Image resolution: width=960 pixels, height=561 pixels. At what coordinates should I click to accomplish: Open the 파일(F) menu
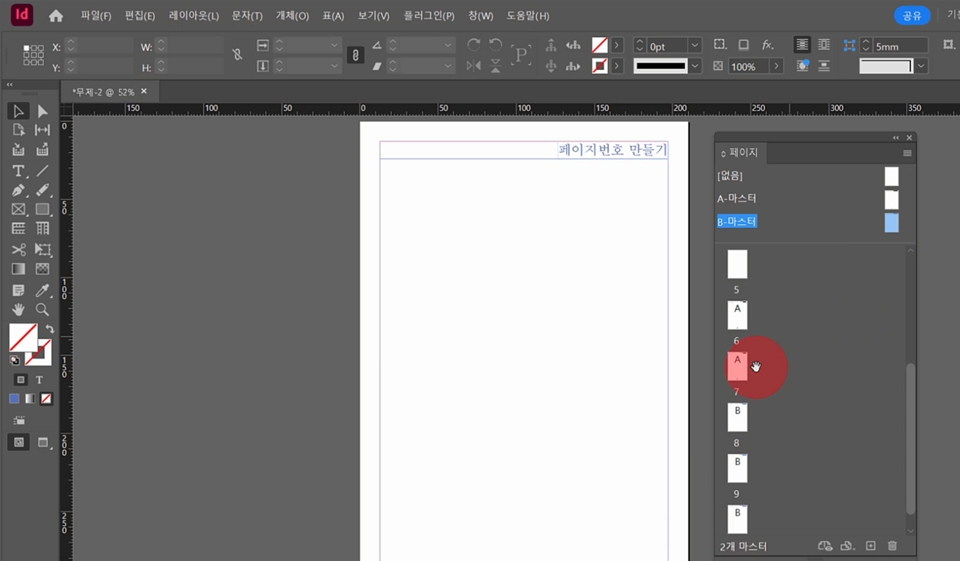(96, 16)
